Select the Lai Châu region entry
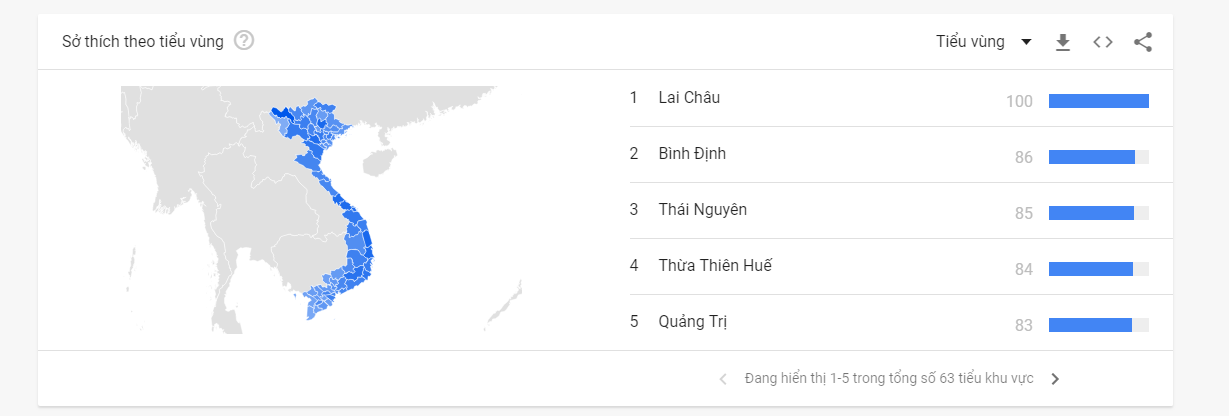Viewport: 1229px width, 416px height. click(889, 98)
